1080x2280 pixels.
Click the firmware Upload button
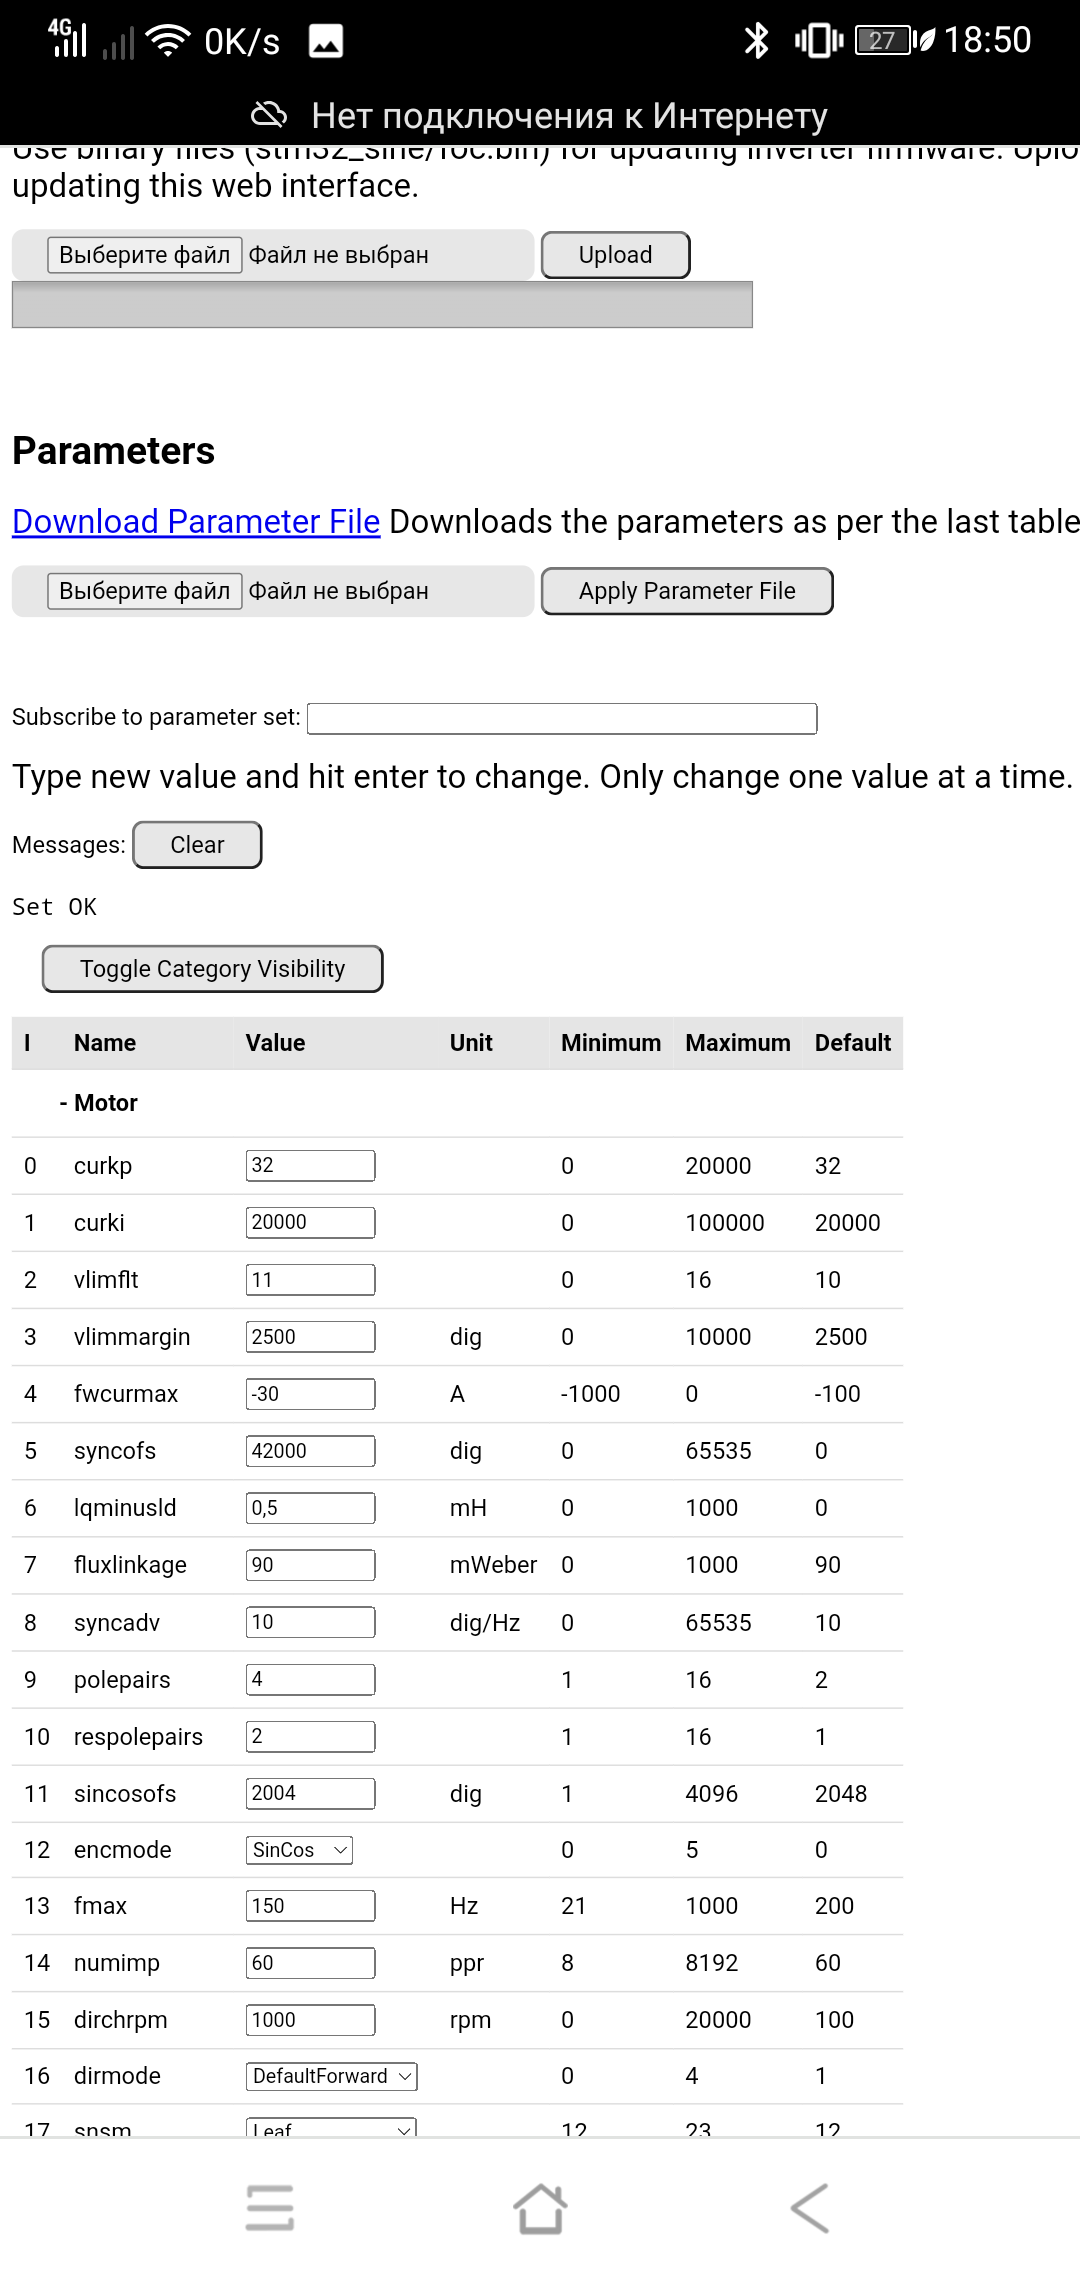[x=615, y=255]
